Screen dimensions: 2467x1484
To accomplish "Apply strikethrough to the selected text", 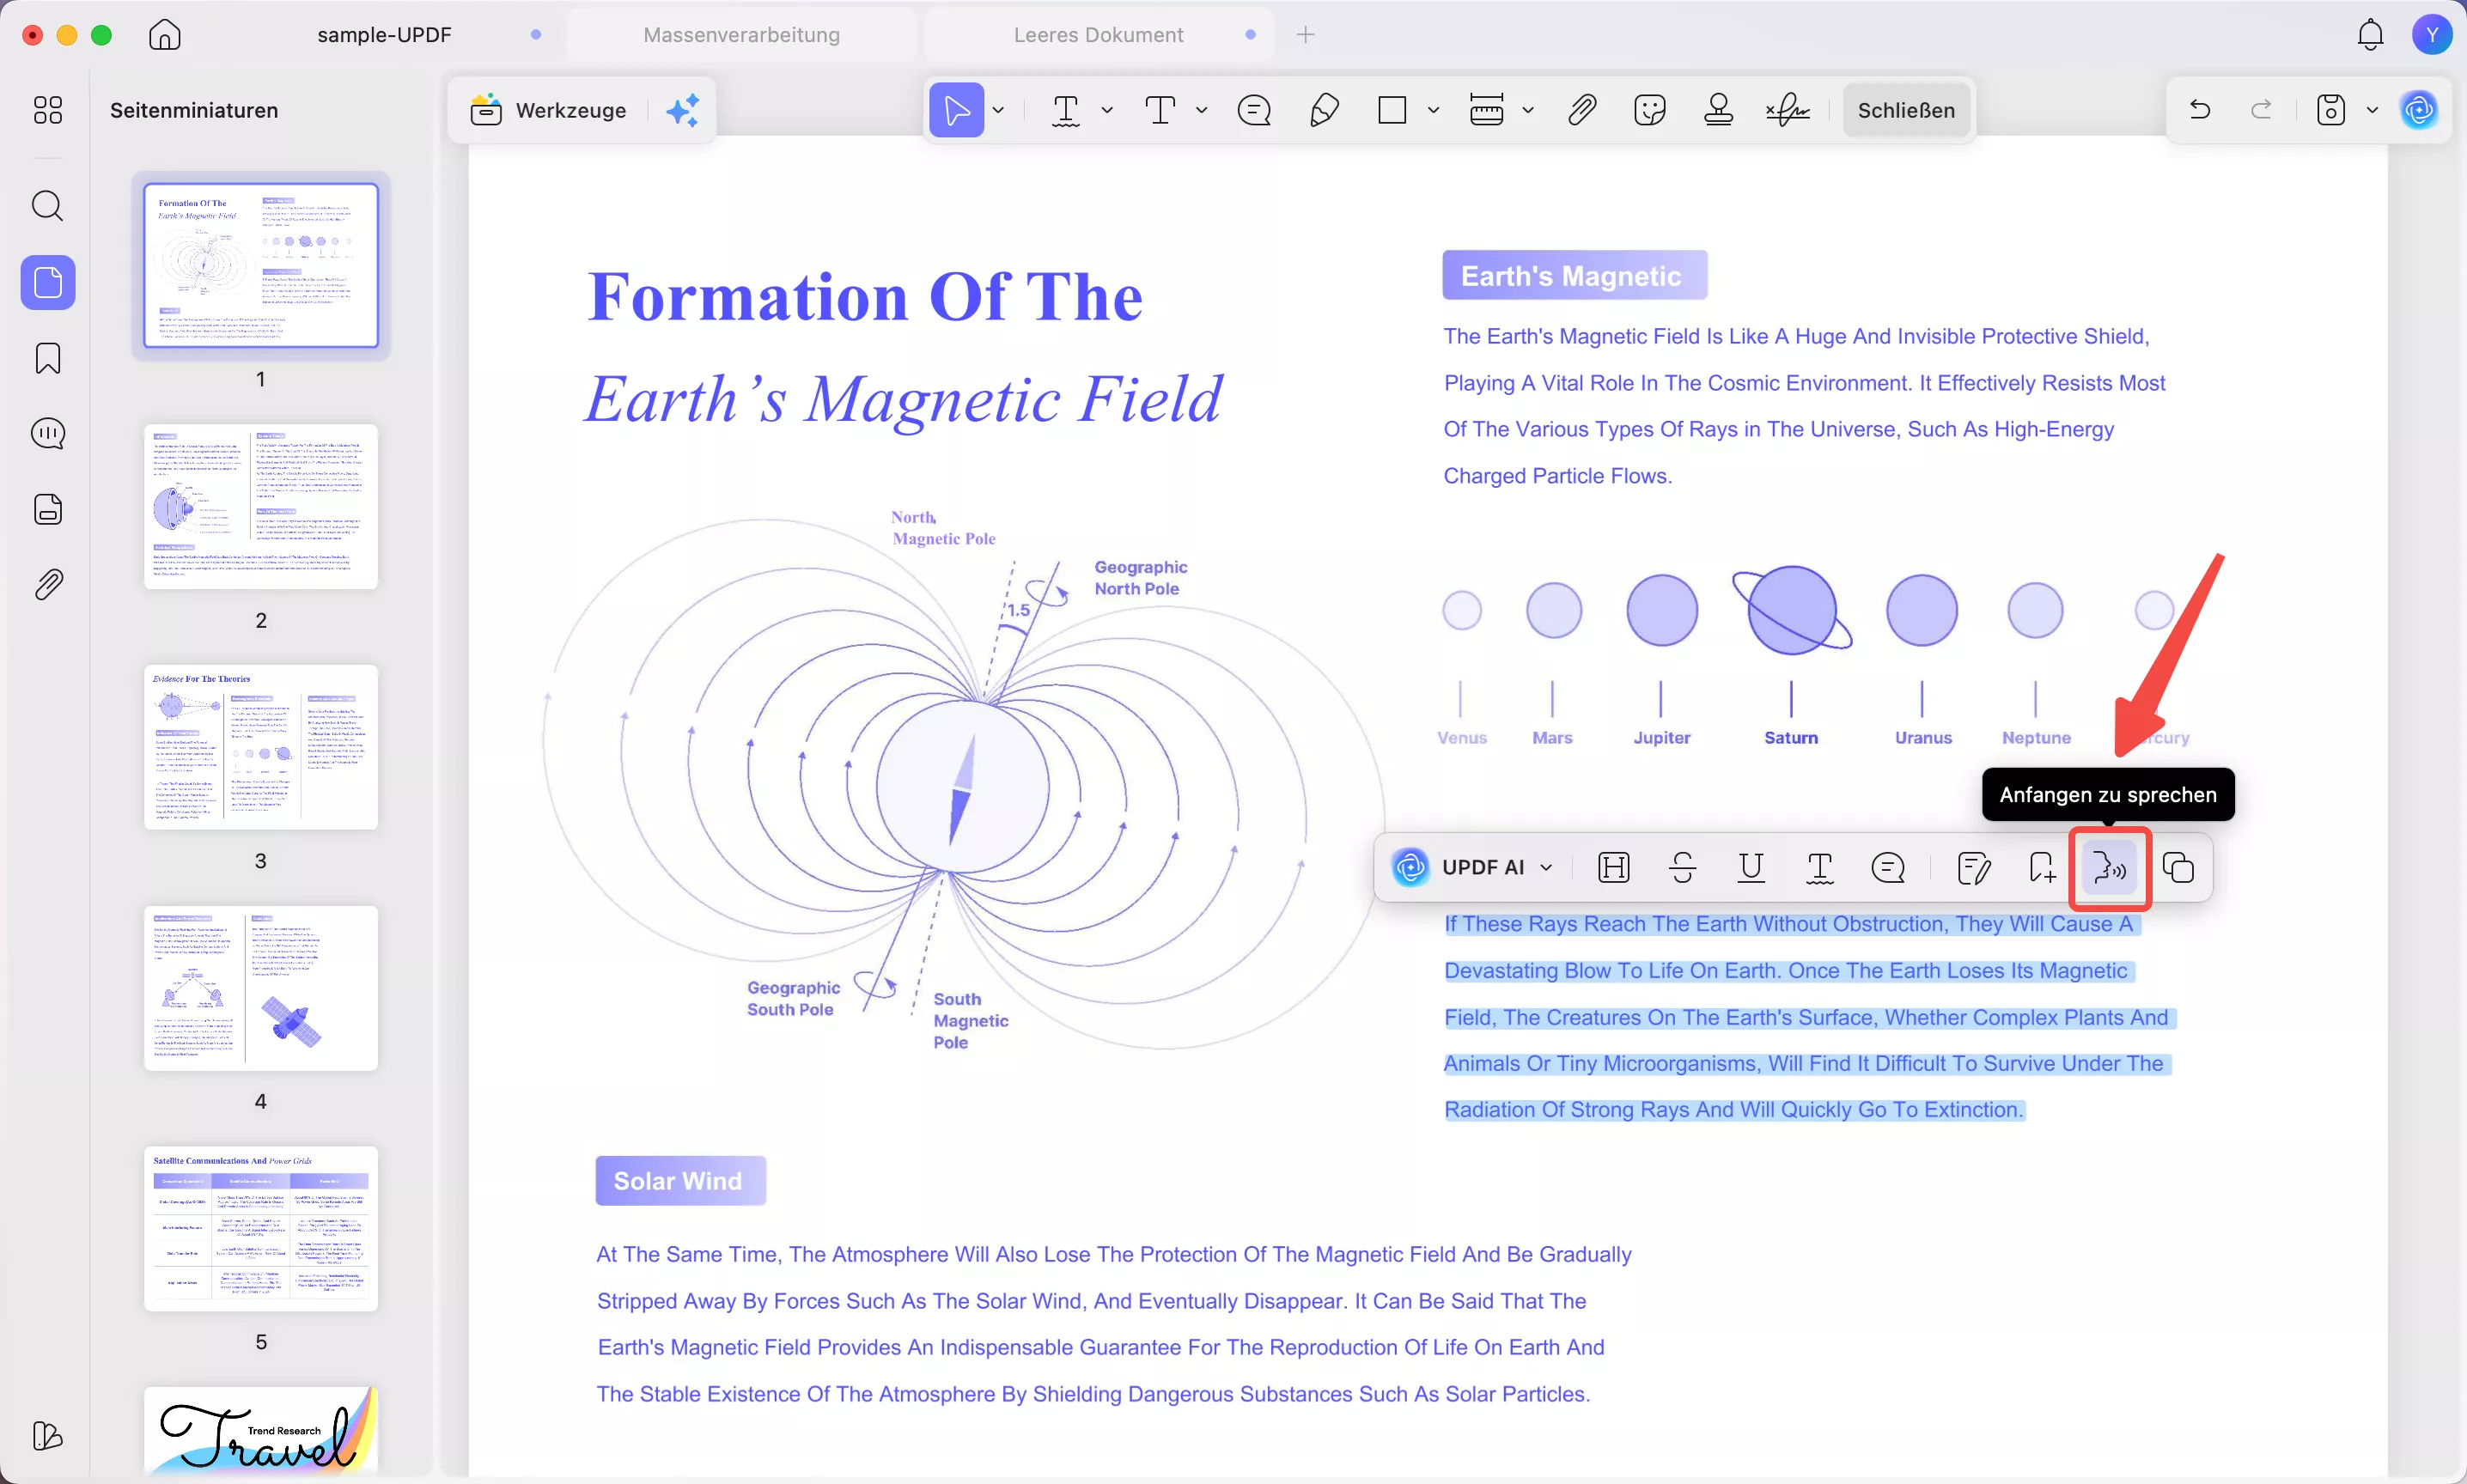I will click(1682, 867).
